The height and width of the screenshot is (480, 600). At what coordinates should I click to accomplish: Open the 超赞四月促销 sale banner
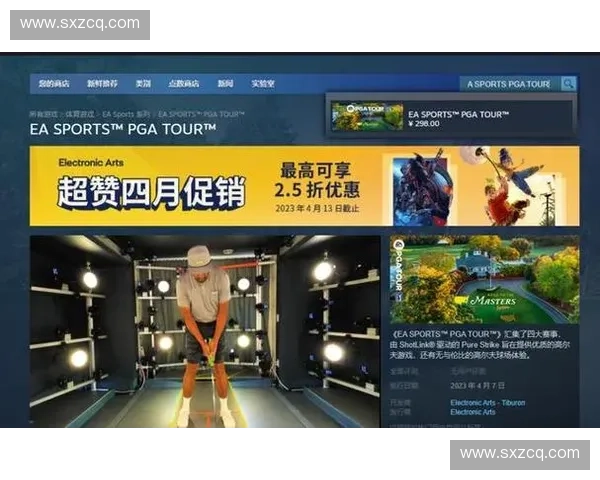pos(305,186)
